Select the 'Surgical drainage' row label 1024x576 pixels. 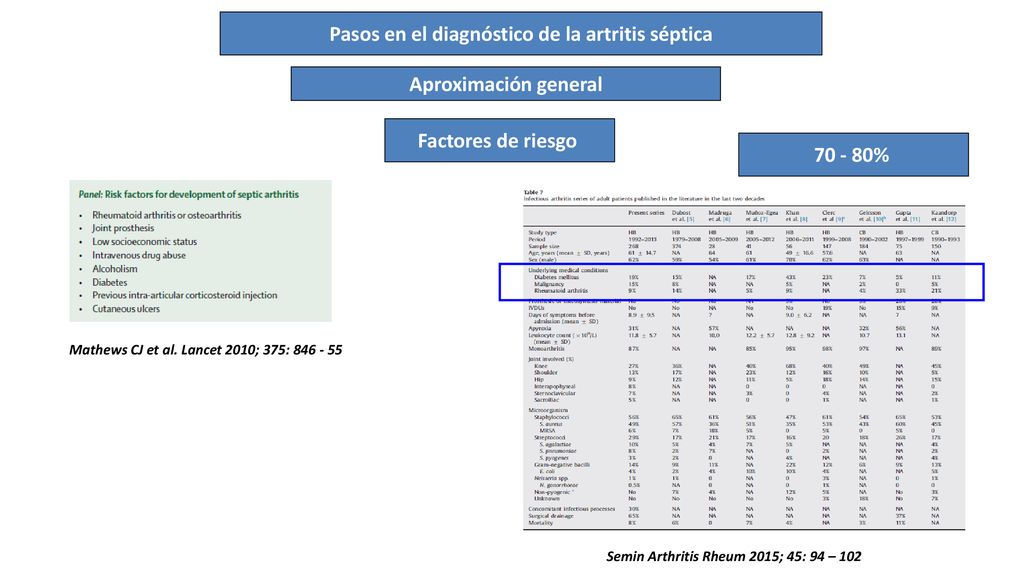pyautogui.click(x=551, y=516)
